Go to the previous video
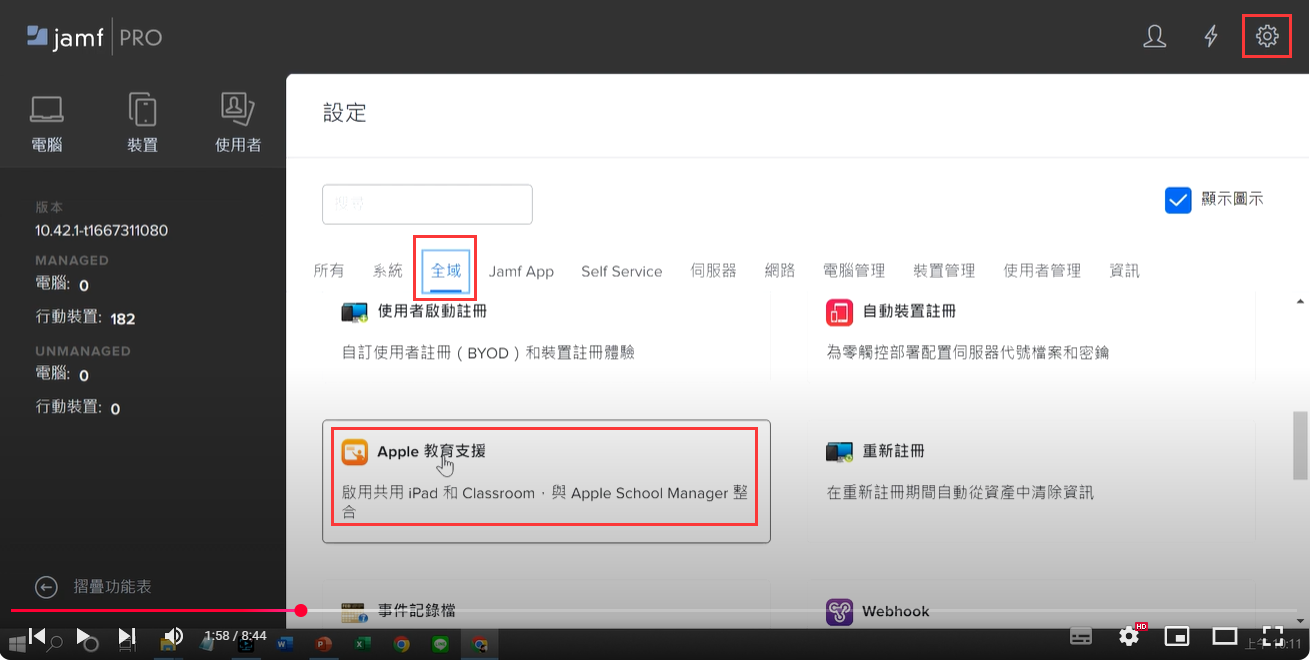The height and width of the screenshot is (663, 1313). [37, 636]
